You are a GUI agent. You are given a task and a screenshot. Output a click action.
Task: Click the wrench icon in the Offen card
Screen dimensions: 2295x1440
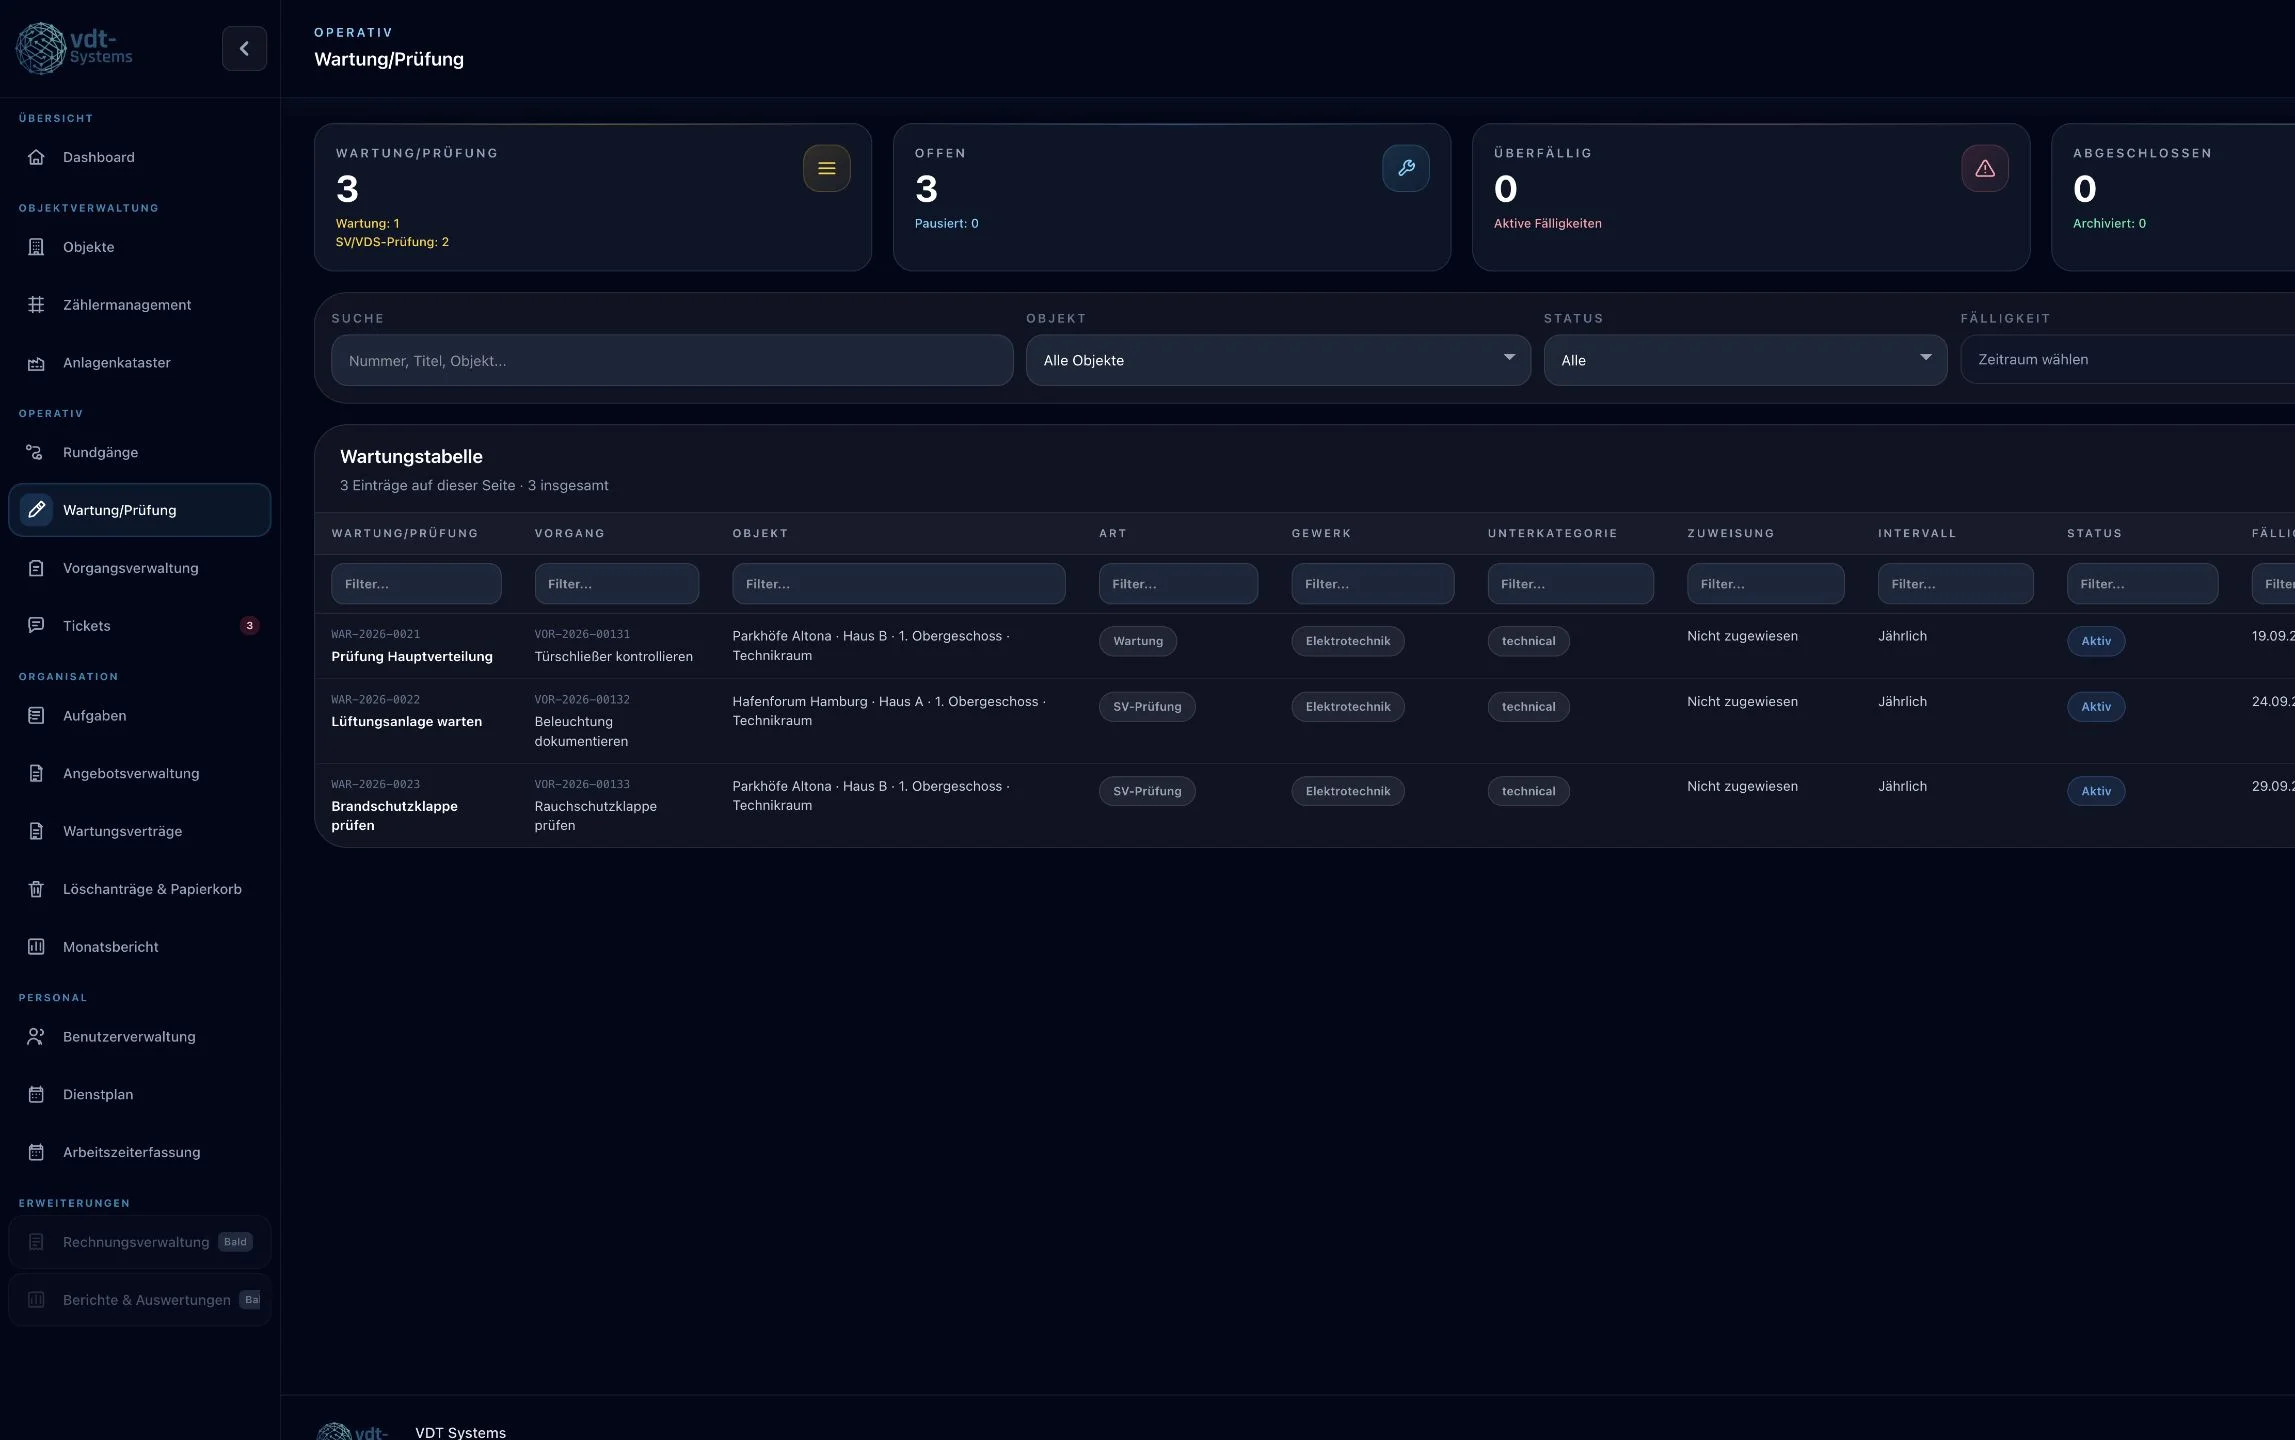point(1405,168)
